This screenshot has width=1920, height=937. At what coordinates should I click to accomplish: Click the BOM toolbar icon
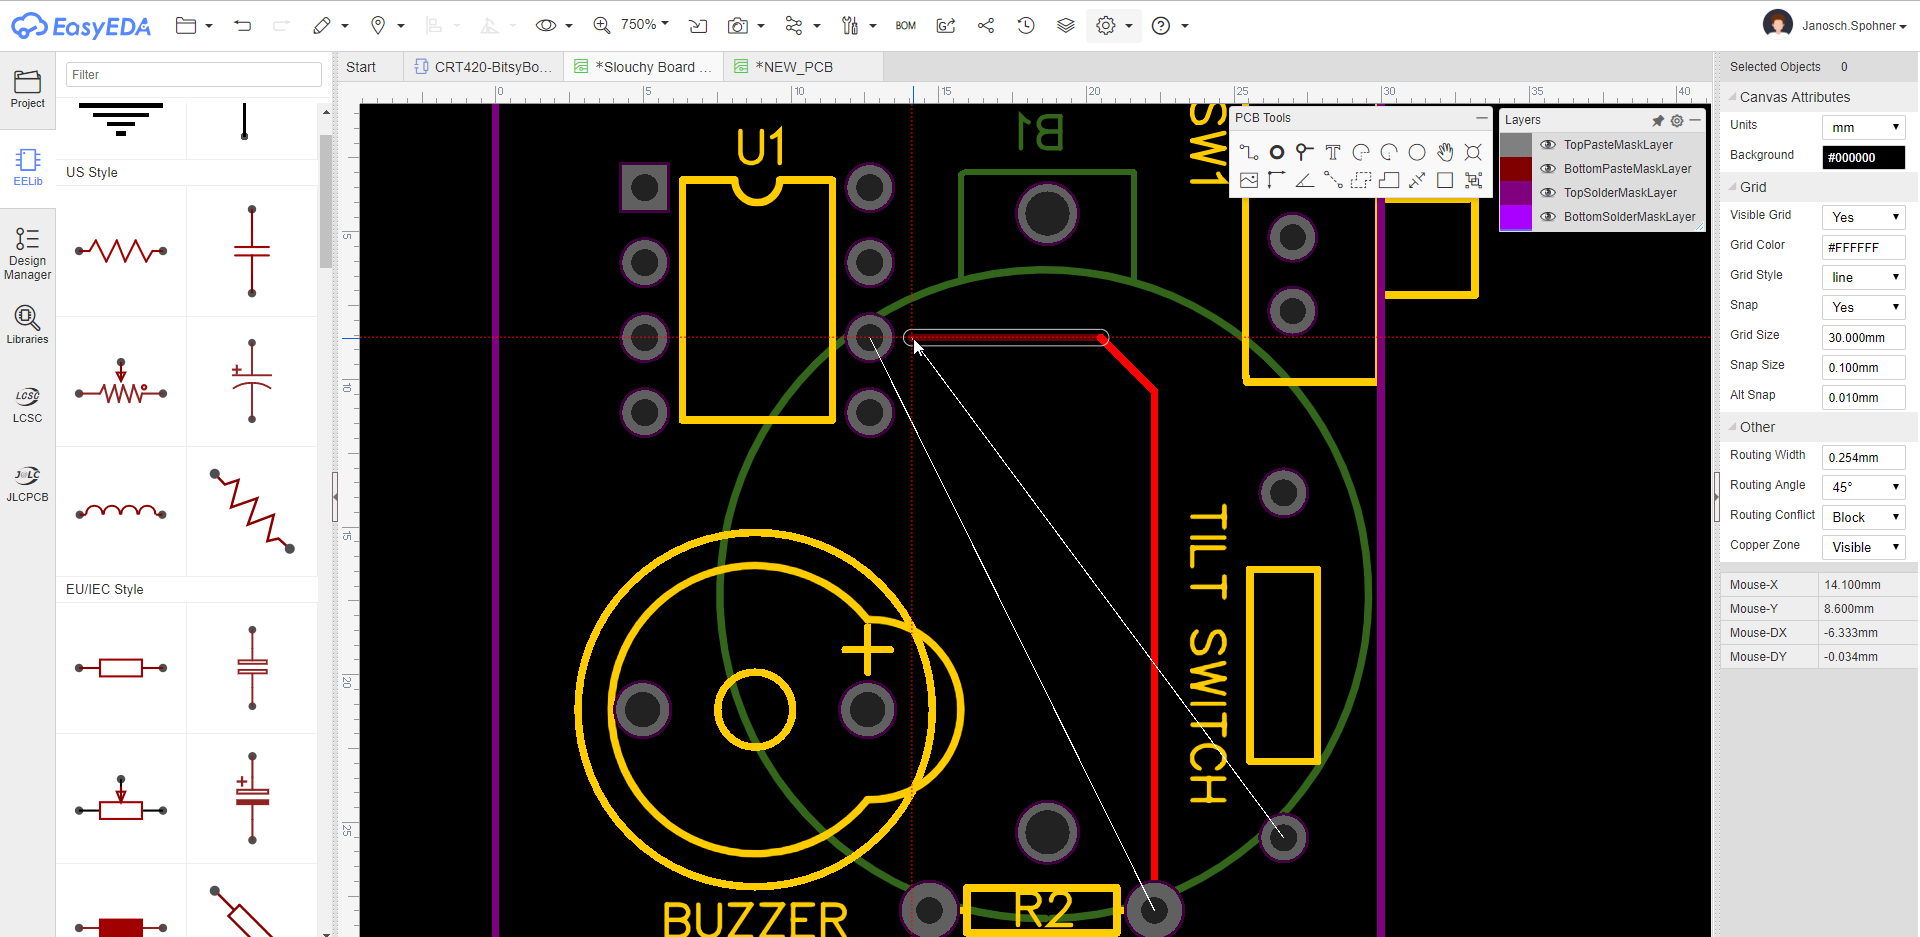[906, 26]
